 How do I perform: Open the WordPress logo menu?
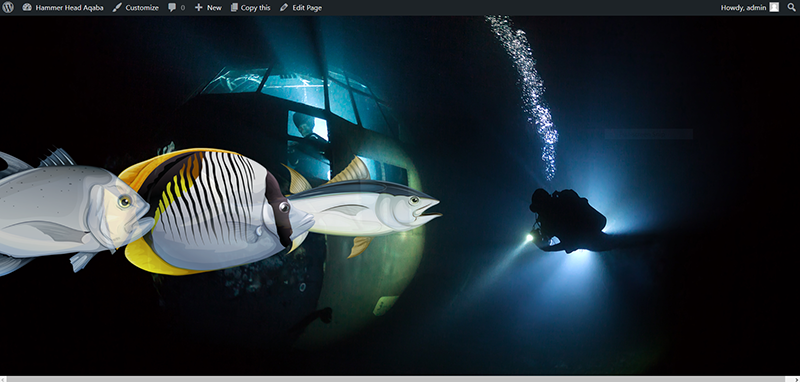tap(8, 8)
